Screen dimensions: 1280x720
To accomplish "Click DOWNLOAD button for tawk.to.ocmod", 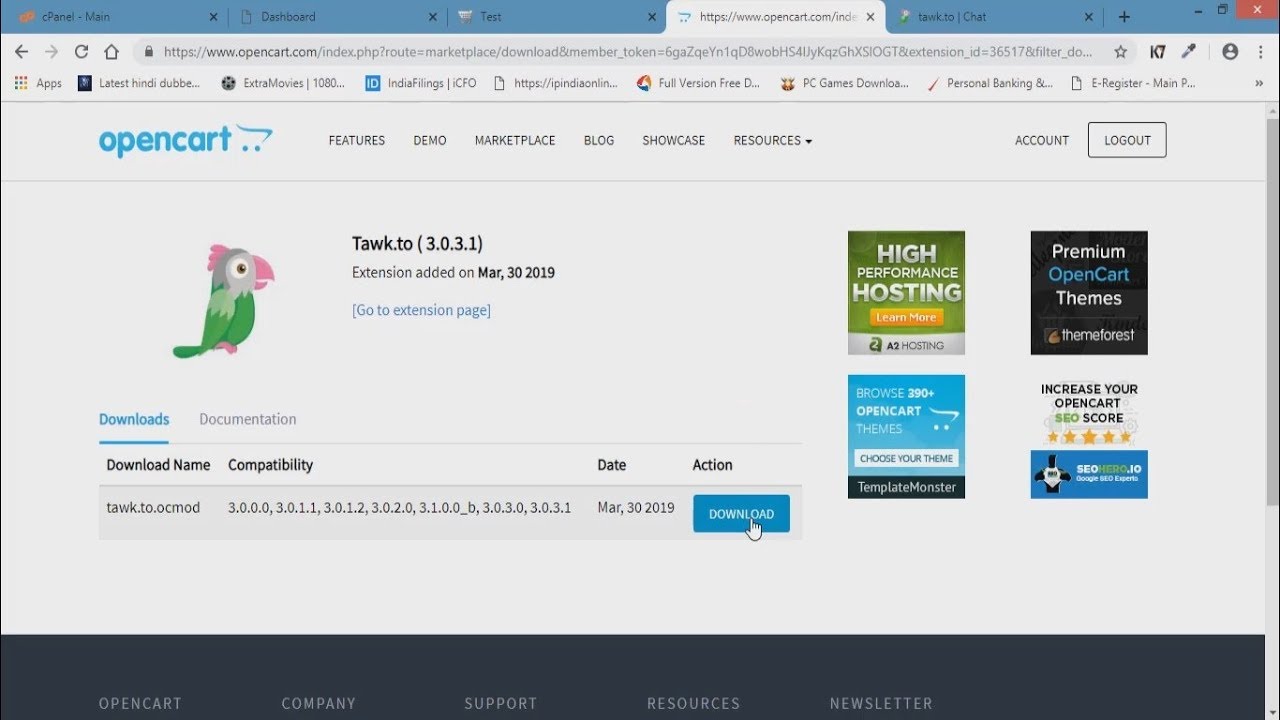I will 741,514.
